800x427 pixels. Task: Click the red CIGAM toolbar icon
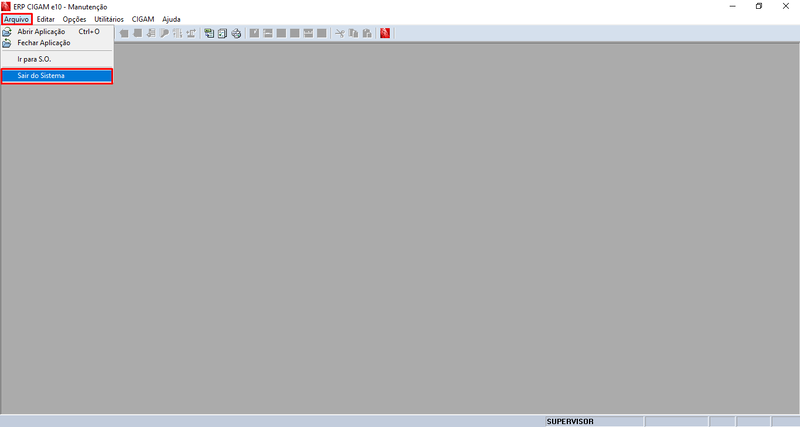pyautogui.click(x=385, y=34)
